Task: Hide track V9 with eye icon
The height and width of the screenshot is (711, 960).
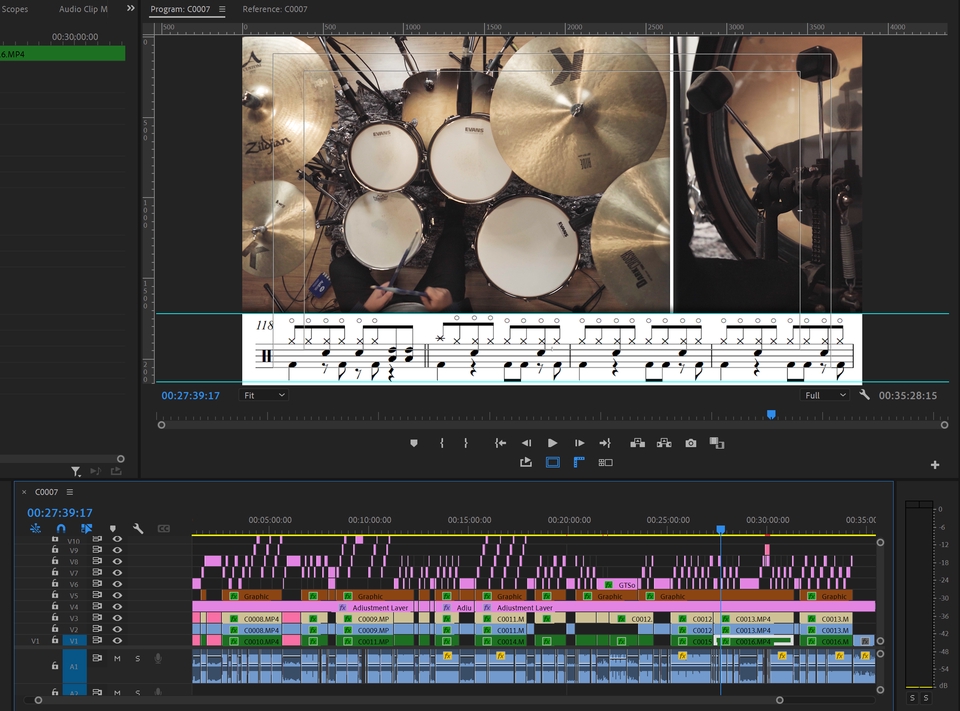Action: (117, 550)
